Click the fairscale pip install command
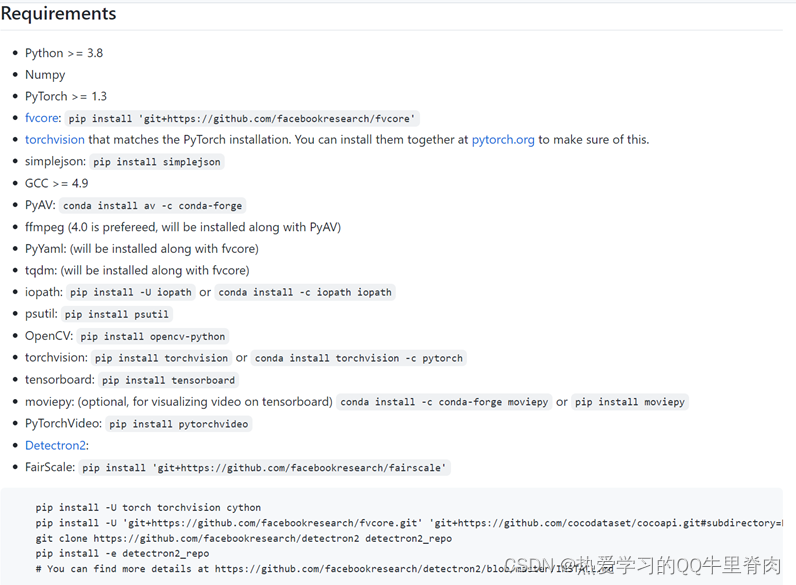 tap(264, 468)
